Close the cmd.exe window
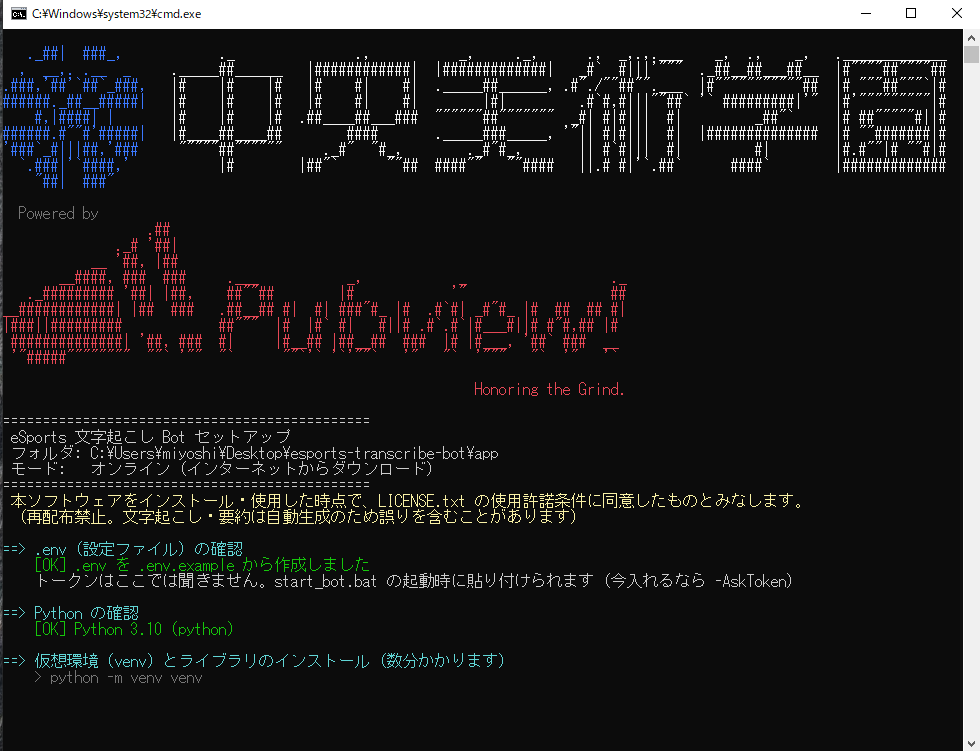Image resolution: width=980 pixels, height=751 pixels. tap(957, 14)
